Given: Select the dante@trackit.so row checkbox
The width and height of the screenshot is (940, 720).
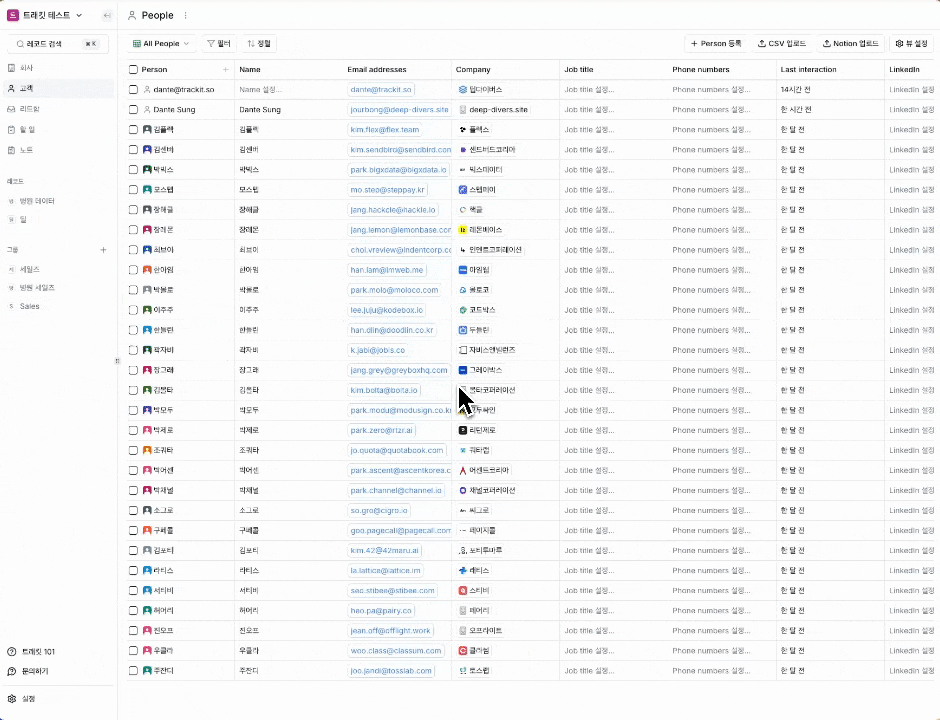Looking at the screenshot, I should pos(133,89).
